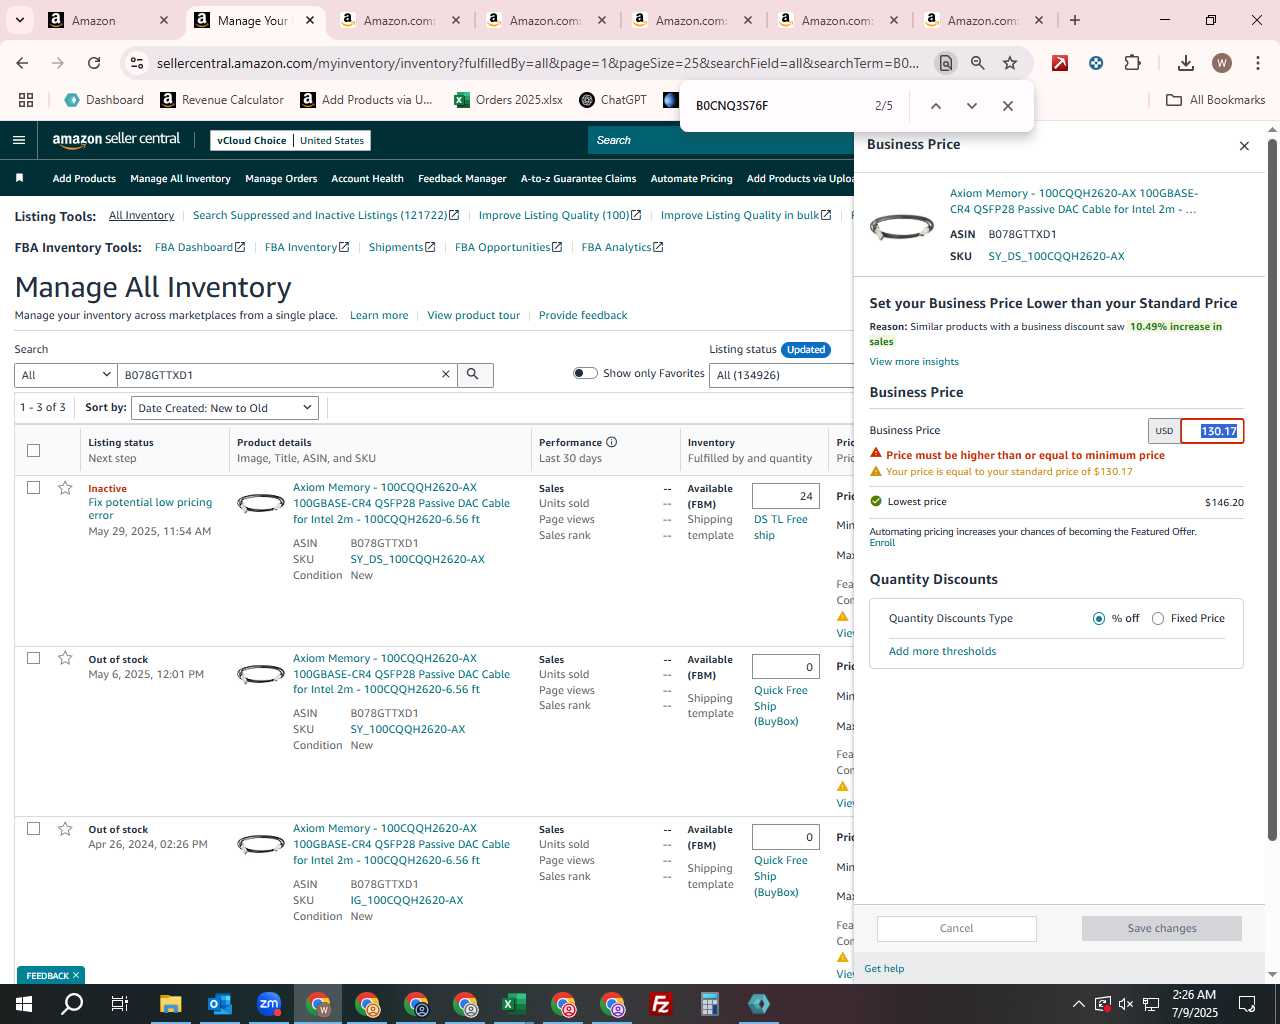Open the Add more thresholds link

(942, 652)
